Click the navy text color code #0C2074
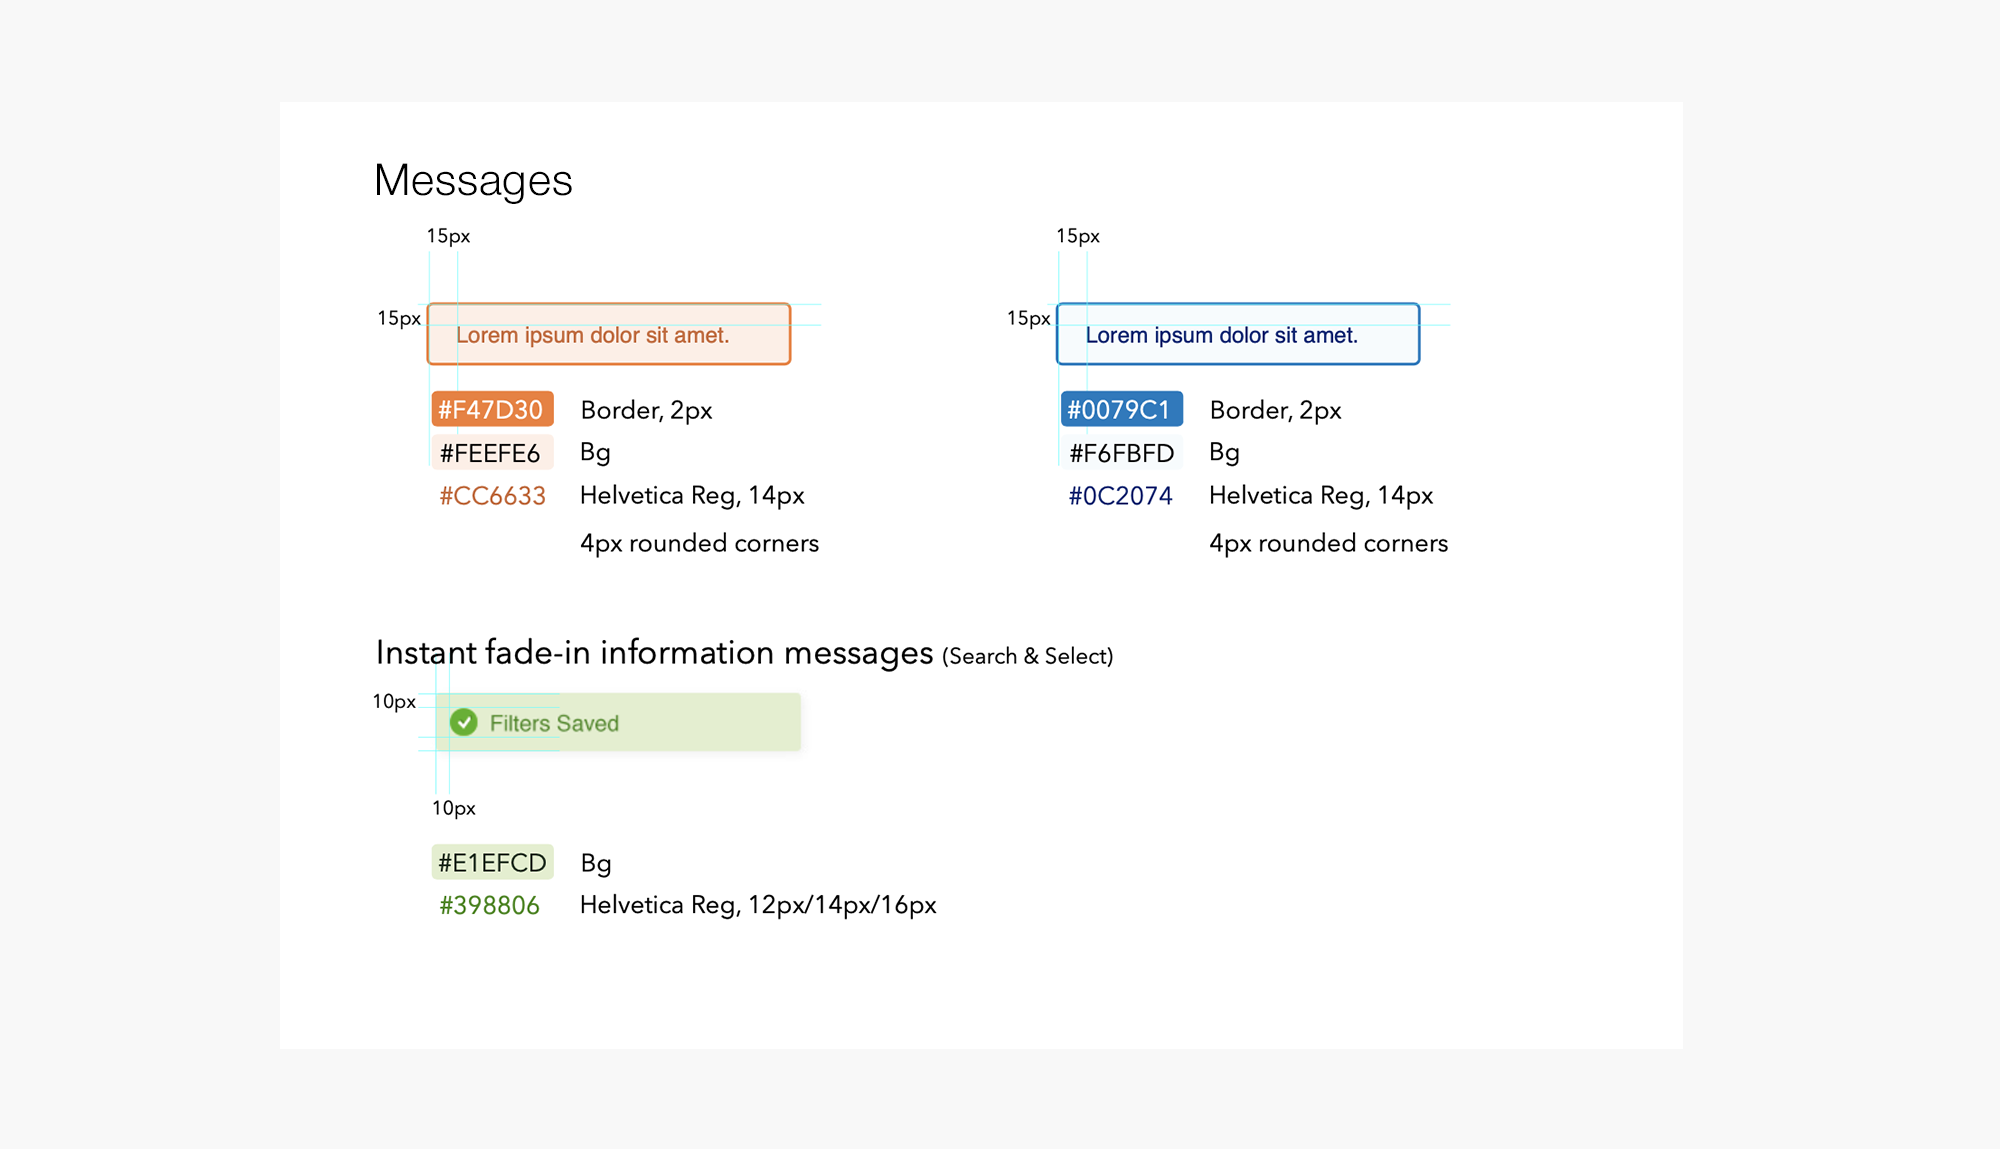The width and height of the screenshot is (2000, 1149). point(1120,496)
